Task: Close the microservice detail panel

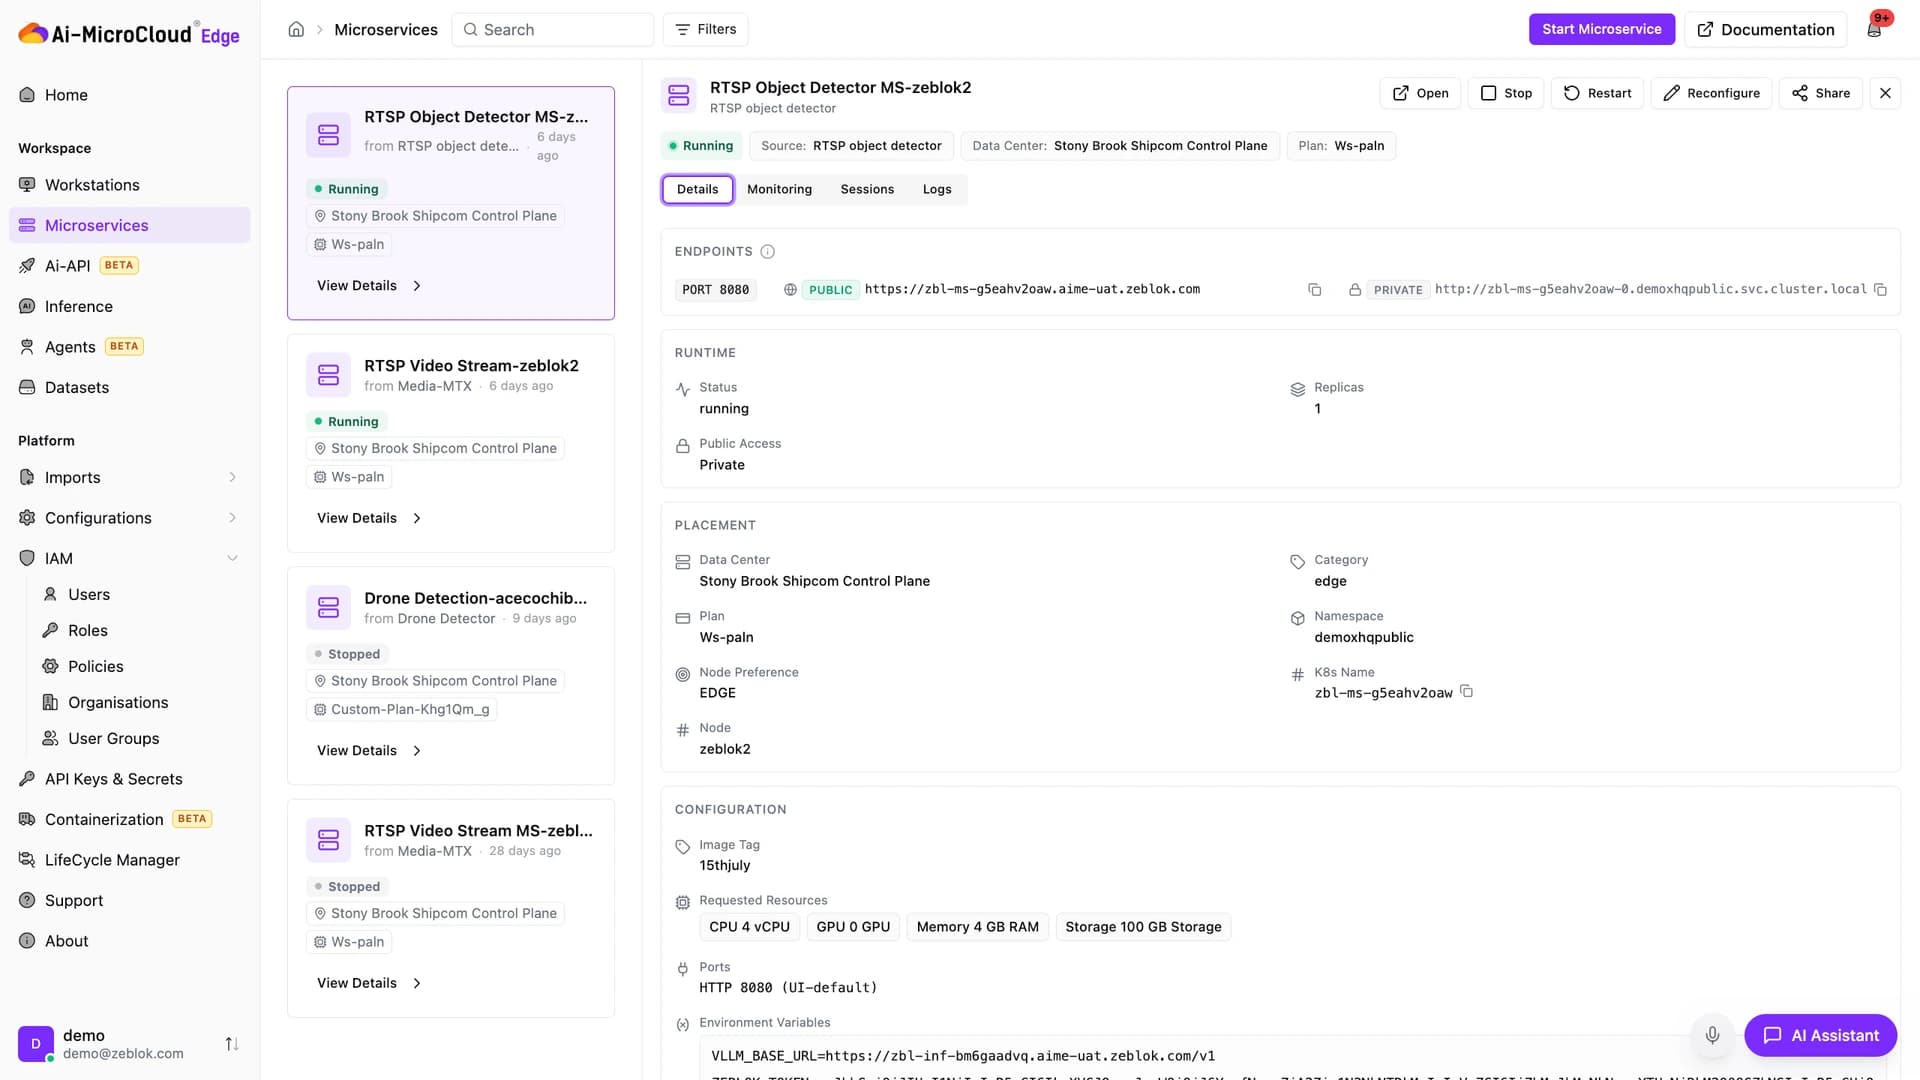Action: 1885,93
